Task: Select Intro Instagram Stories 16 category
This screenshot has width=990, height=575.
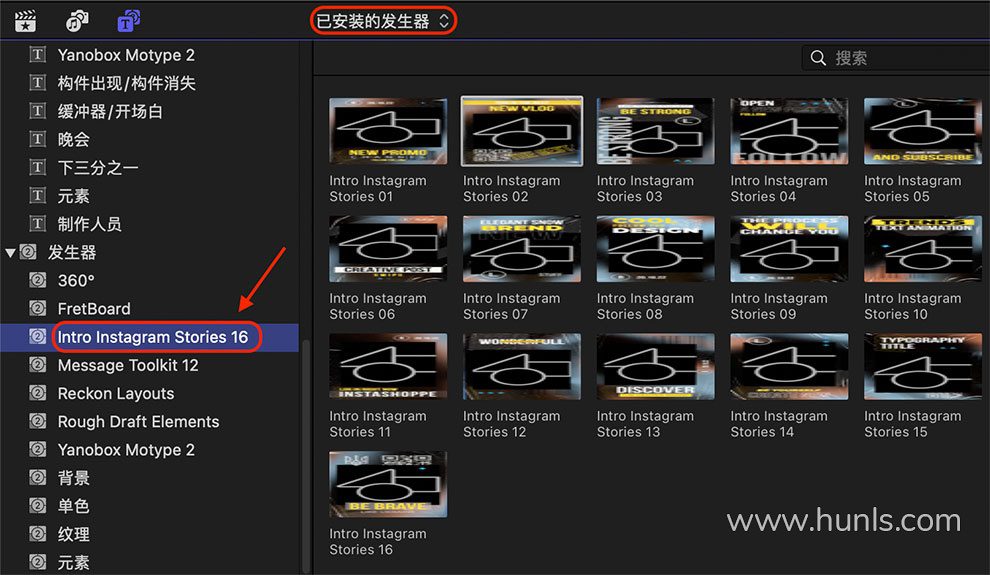Action: (x=150, y=337)
